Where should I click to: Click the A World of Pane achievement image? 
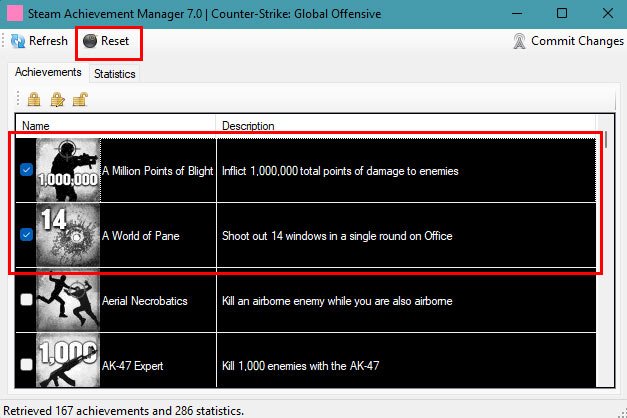(68, 235)
